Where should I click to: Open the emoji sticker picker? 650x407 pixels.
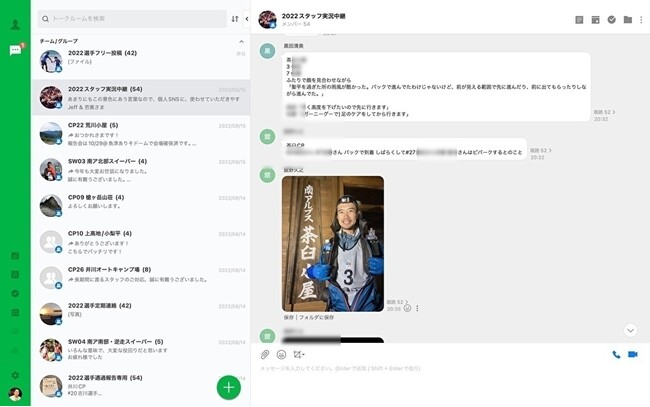point(281,355)
